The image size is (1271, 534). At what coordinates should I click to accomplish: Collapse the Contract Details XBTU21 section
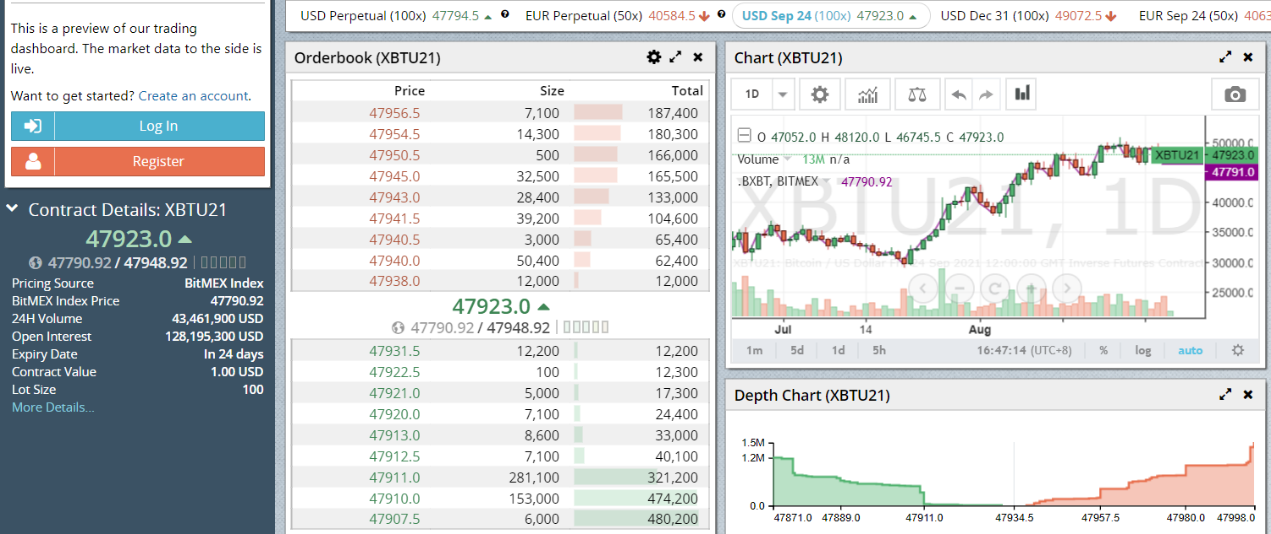point(12,209)
